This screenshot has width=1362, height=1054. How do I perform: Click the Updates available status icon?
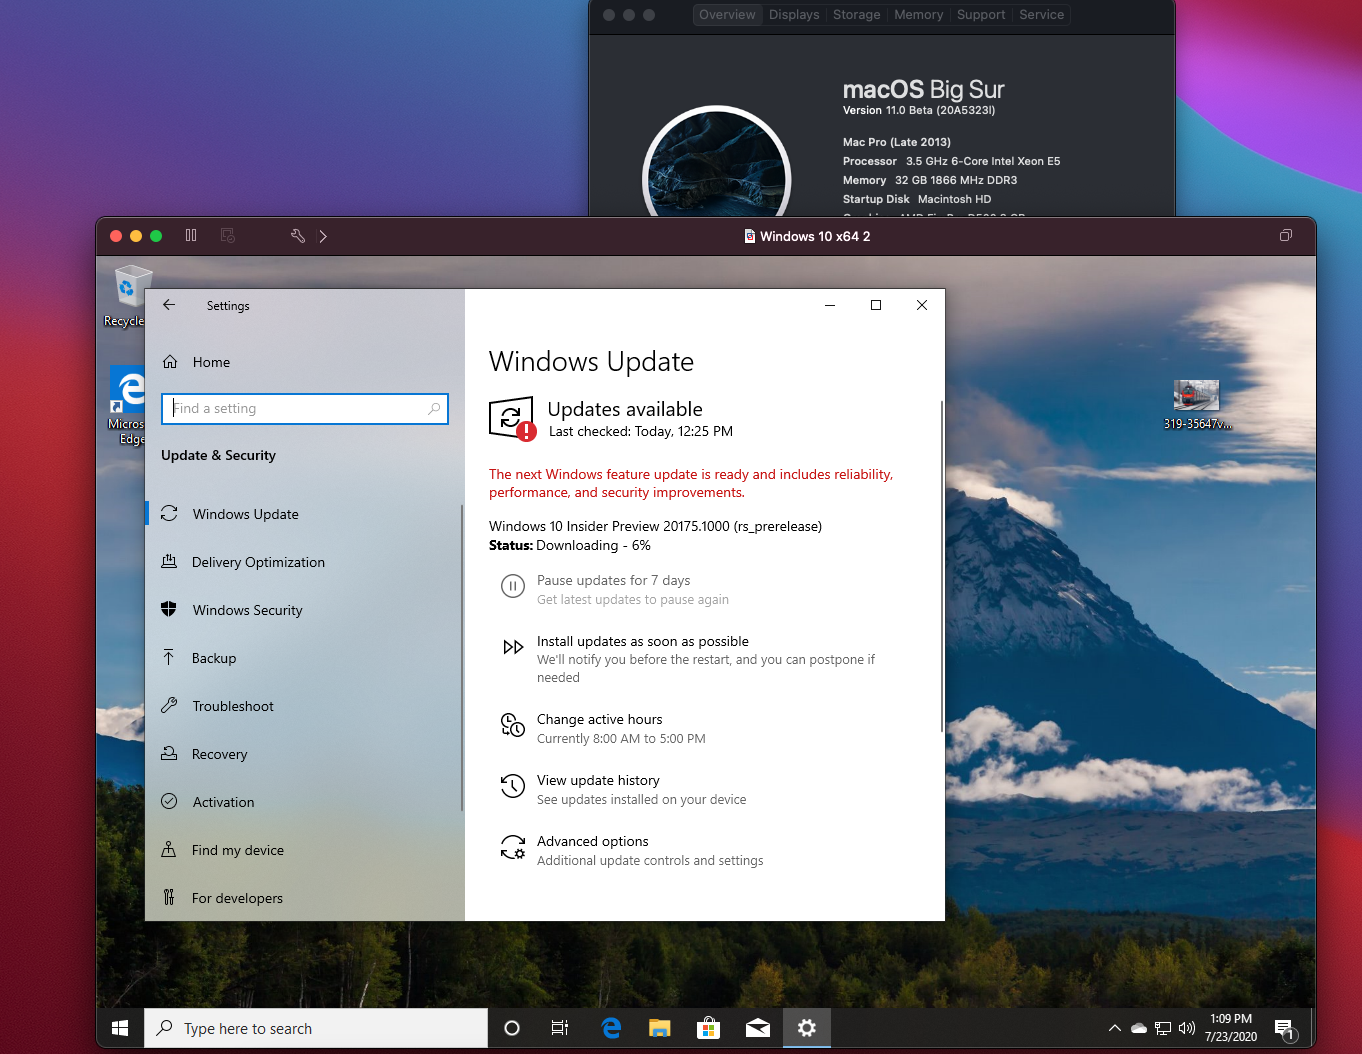point(511,418)
